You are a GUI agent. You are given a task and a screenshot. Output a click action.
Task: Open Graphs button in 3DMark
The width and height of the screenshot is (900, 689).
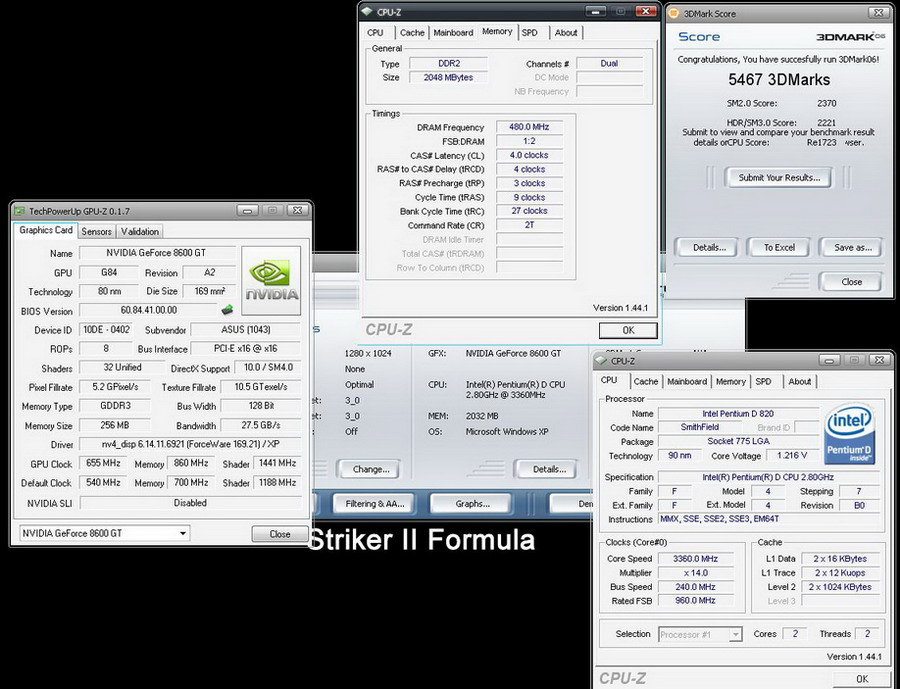472,504
